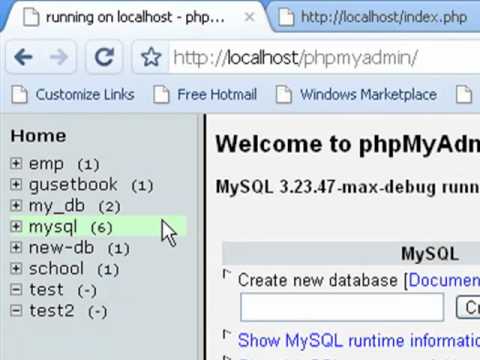The height and width of the screenshot is (360, 480).
Task: Open Show MySQL runtime information link
Action: (359, 341)
